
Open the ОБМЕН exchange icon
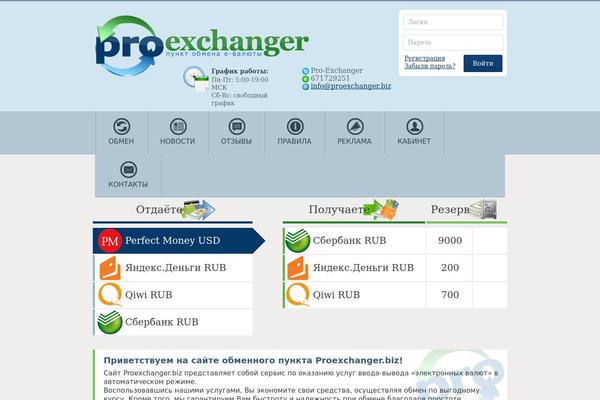click(x=121, y=126)
